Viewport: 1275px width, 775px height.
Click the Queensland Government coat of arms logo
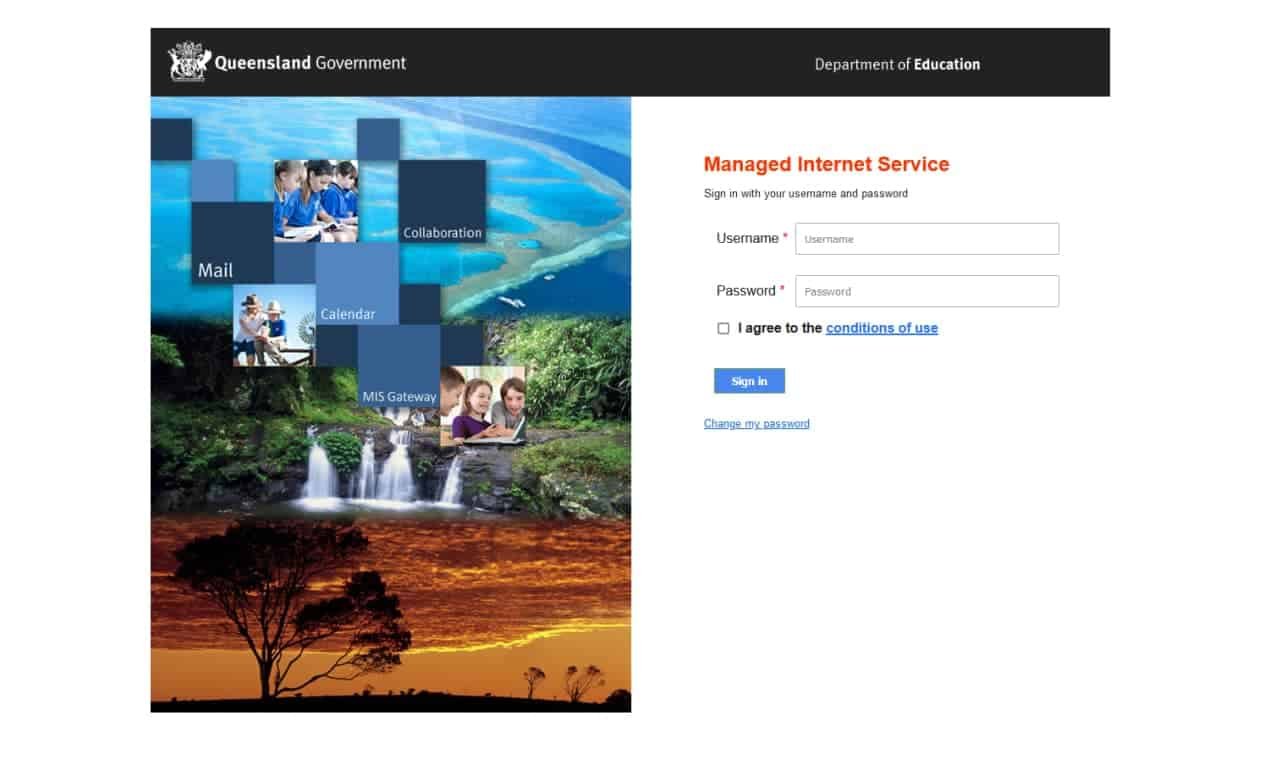click(x=186, y=61)
